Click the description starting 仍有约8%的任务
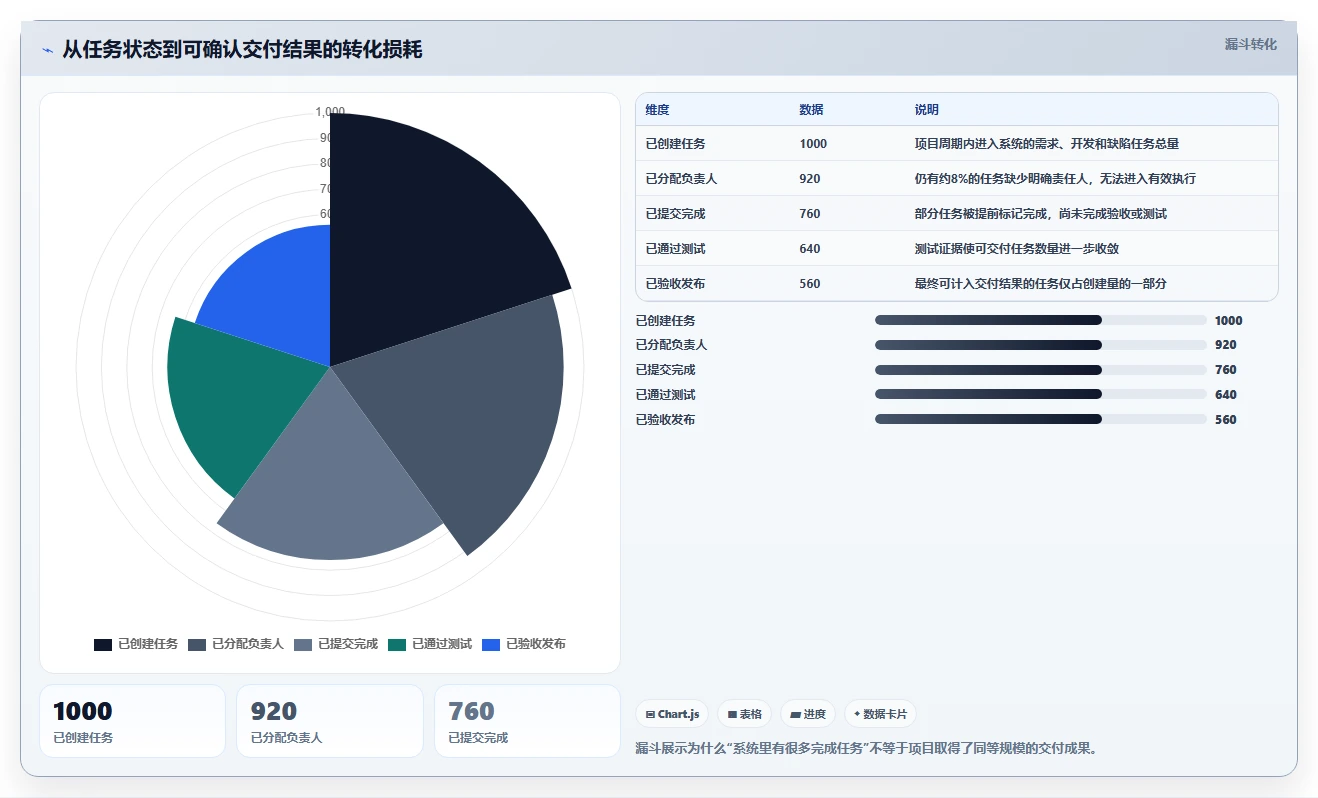The height and width of the screenshot is (798, 1318). click(x=1055, y=179)
